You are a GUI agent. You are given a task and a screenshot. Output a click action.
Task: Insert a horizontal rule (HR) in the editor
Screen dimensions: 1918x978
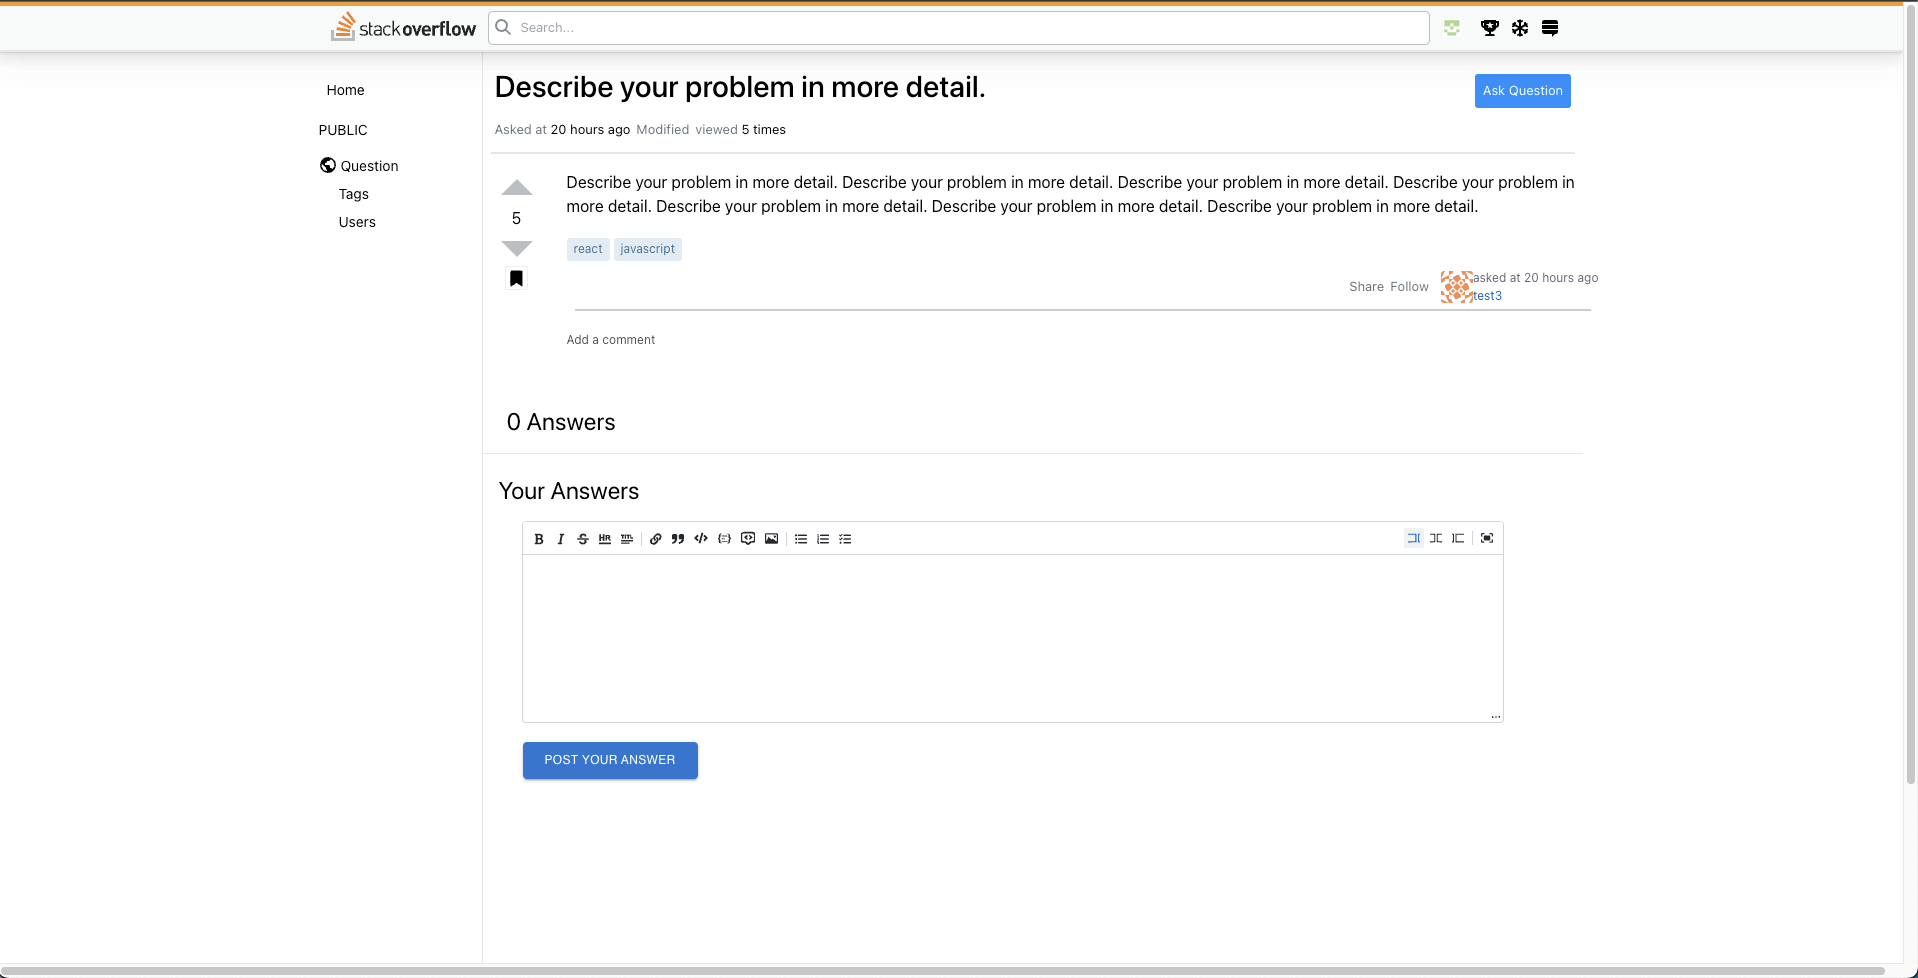click(x=605, y=539)
